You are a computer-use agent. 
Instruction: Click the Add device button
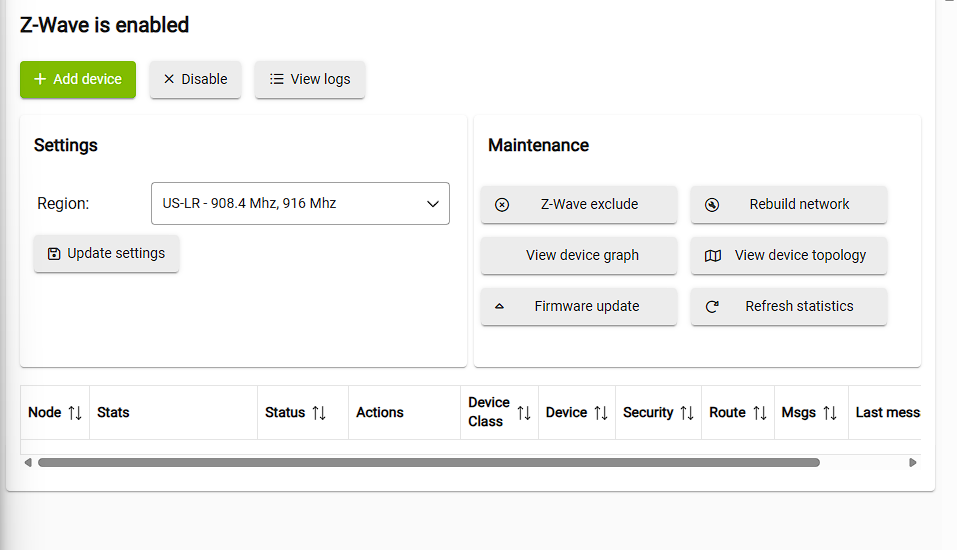pos(78,79)
